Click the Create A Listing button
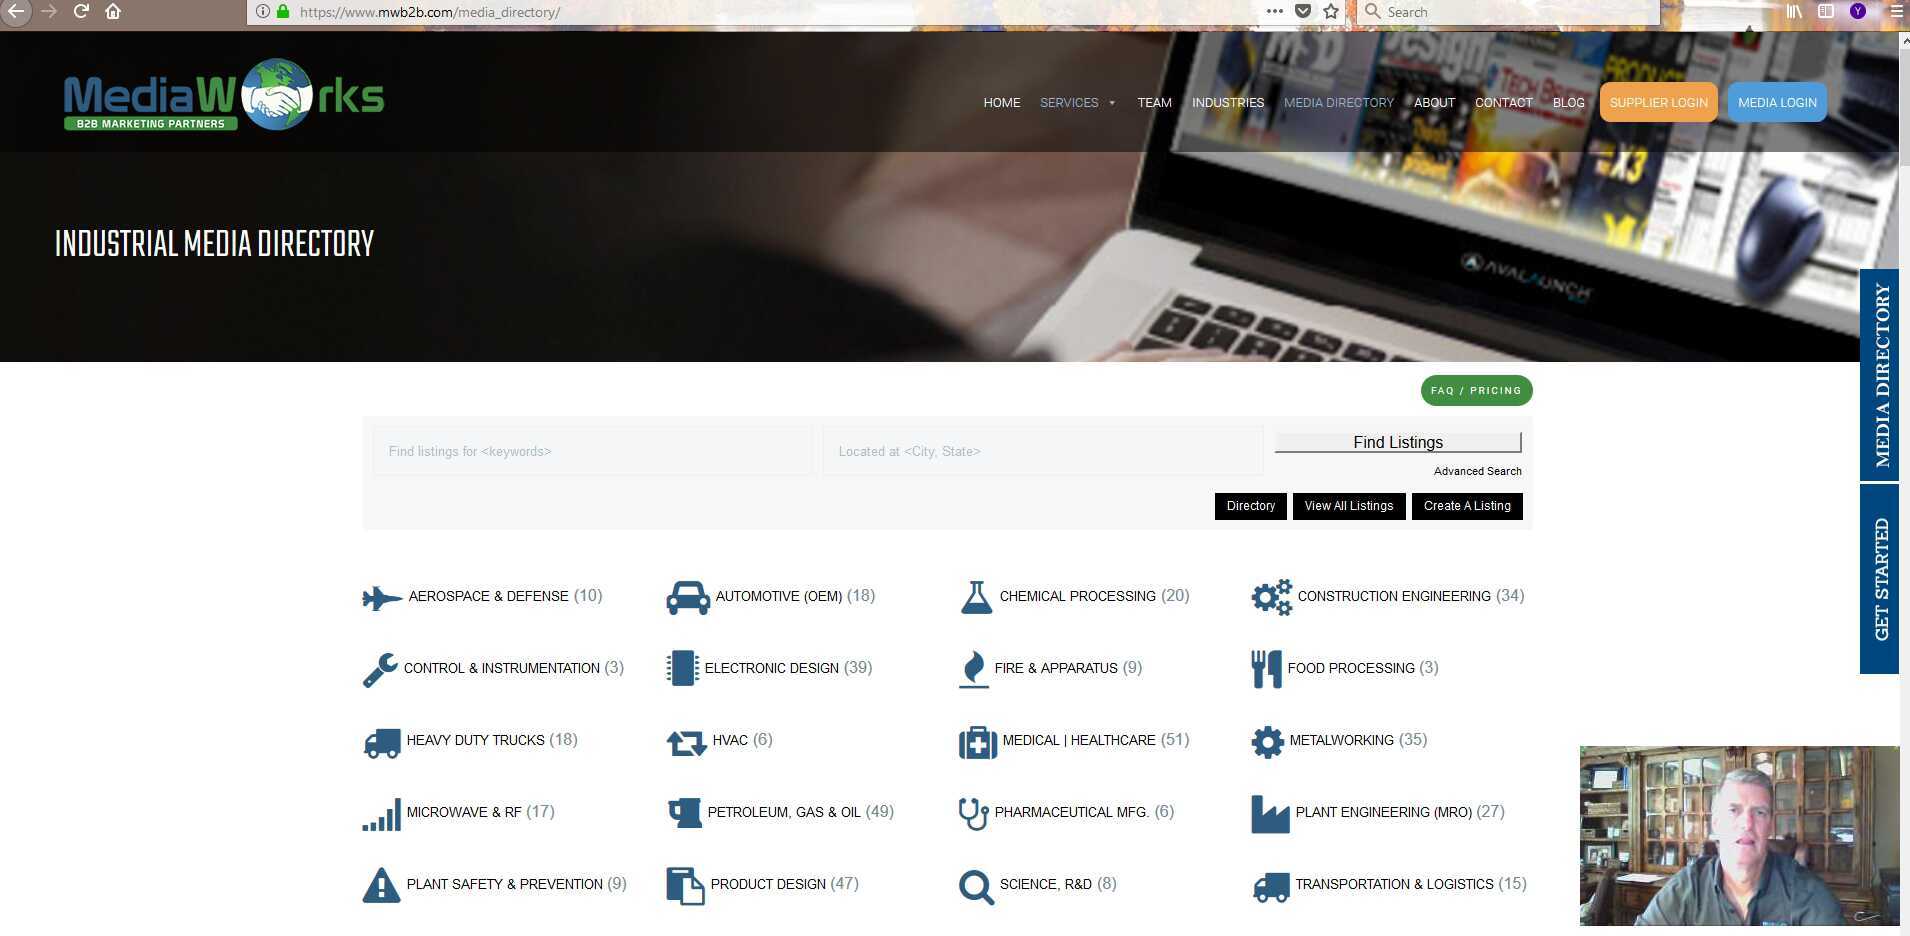This screenshot has height=936, width=1910. pyautogui.click(x=1467, y=506)
